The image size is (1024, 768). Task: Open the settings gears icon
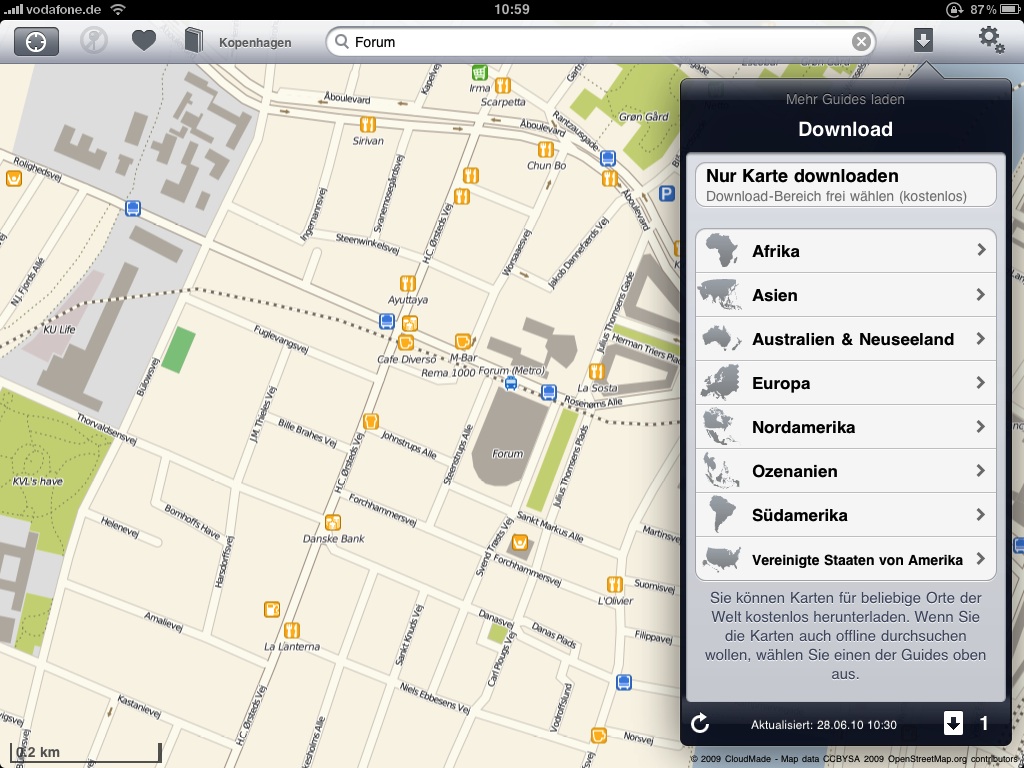click(990, 40)
